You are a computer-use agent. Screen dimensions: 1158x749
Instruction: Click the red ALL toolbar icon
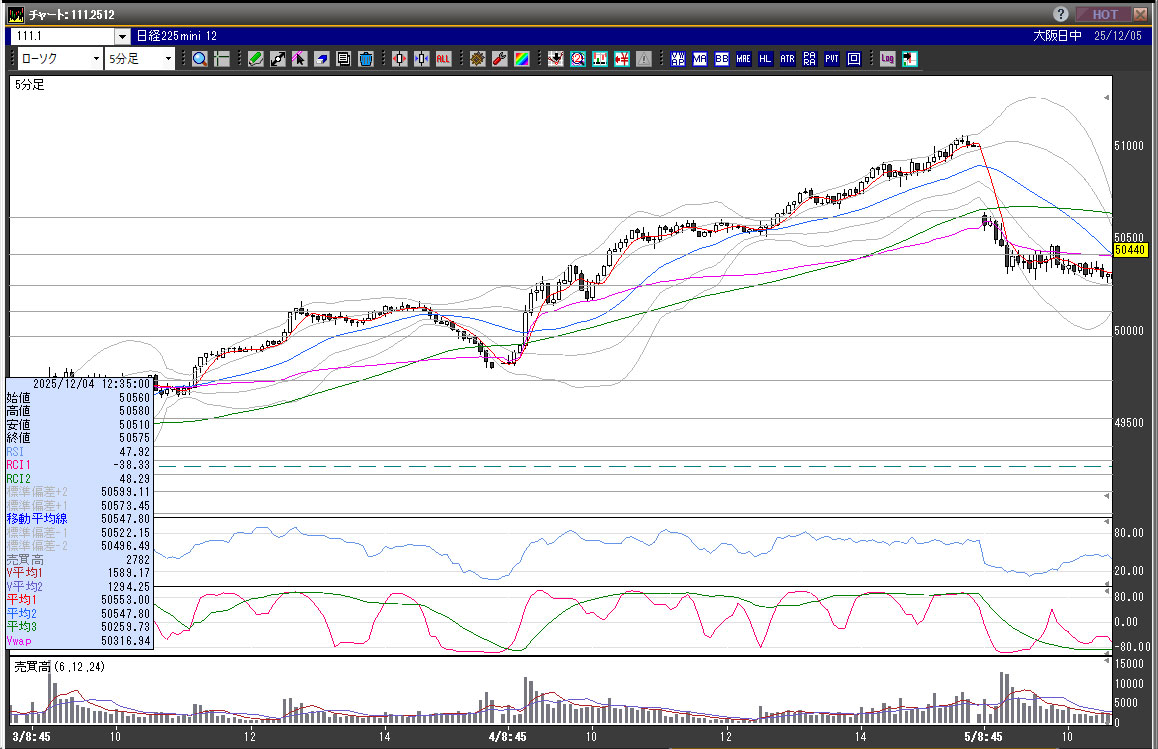point(443,59)
